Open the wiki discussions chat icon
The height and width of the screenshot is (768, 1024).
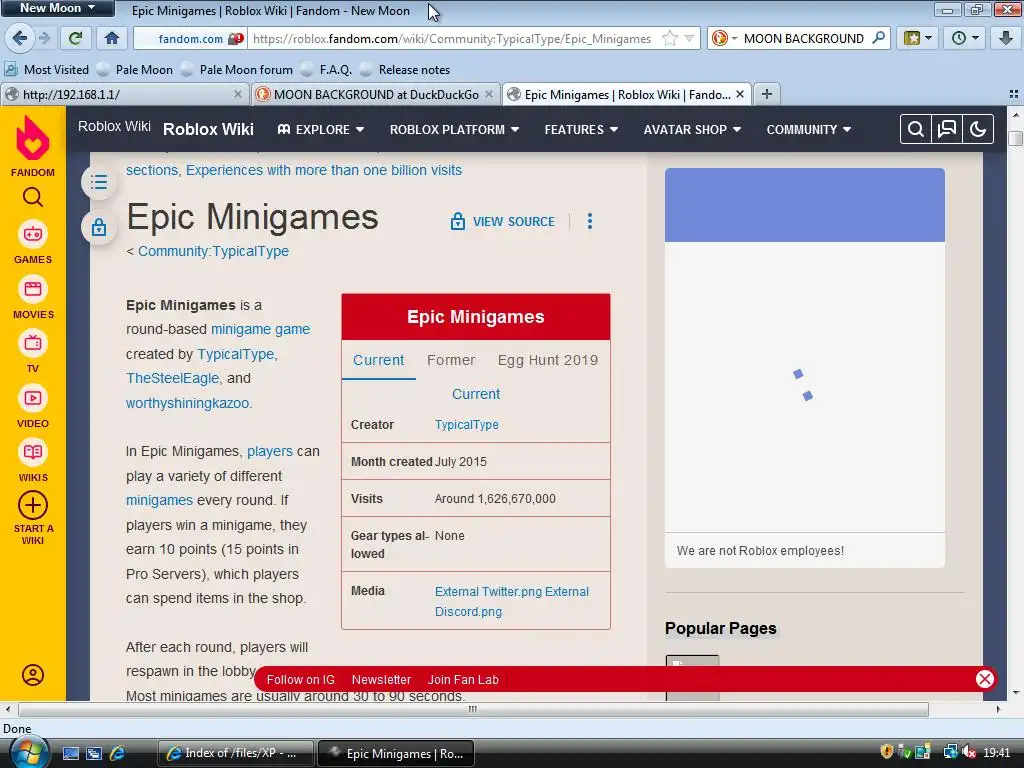[947, 129]
